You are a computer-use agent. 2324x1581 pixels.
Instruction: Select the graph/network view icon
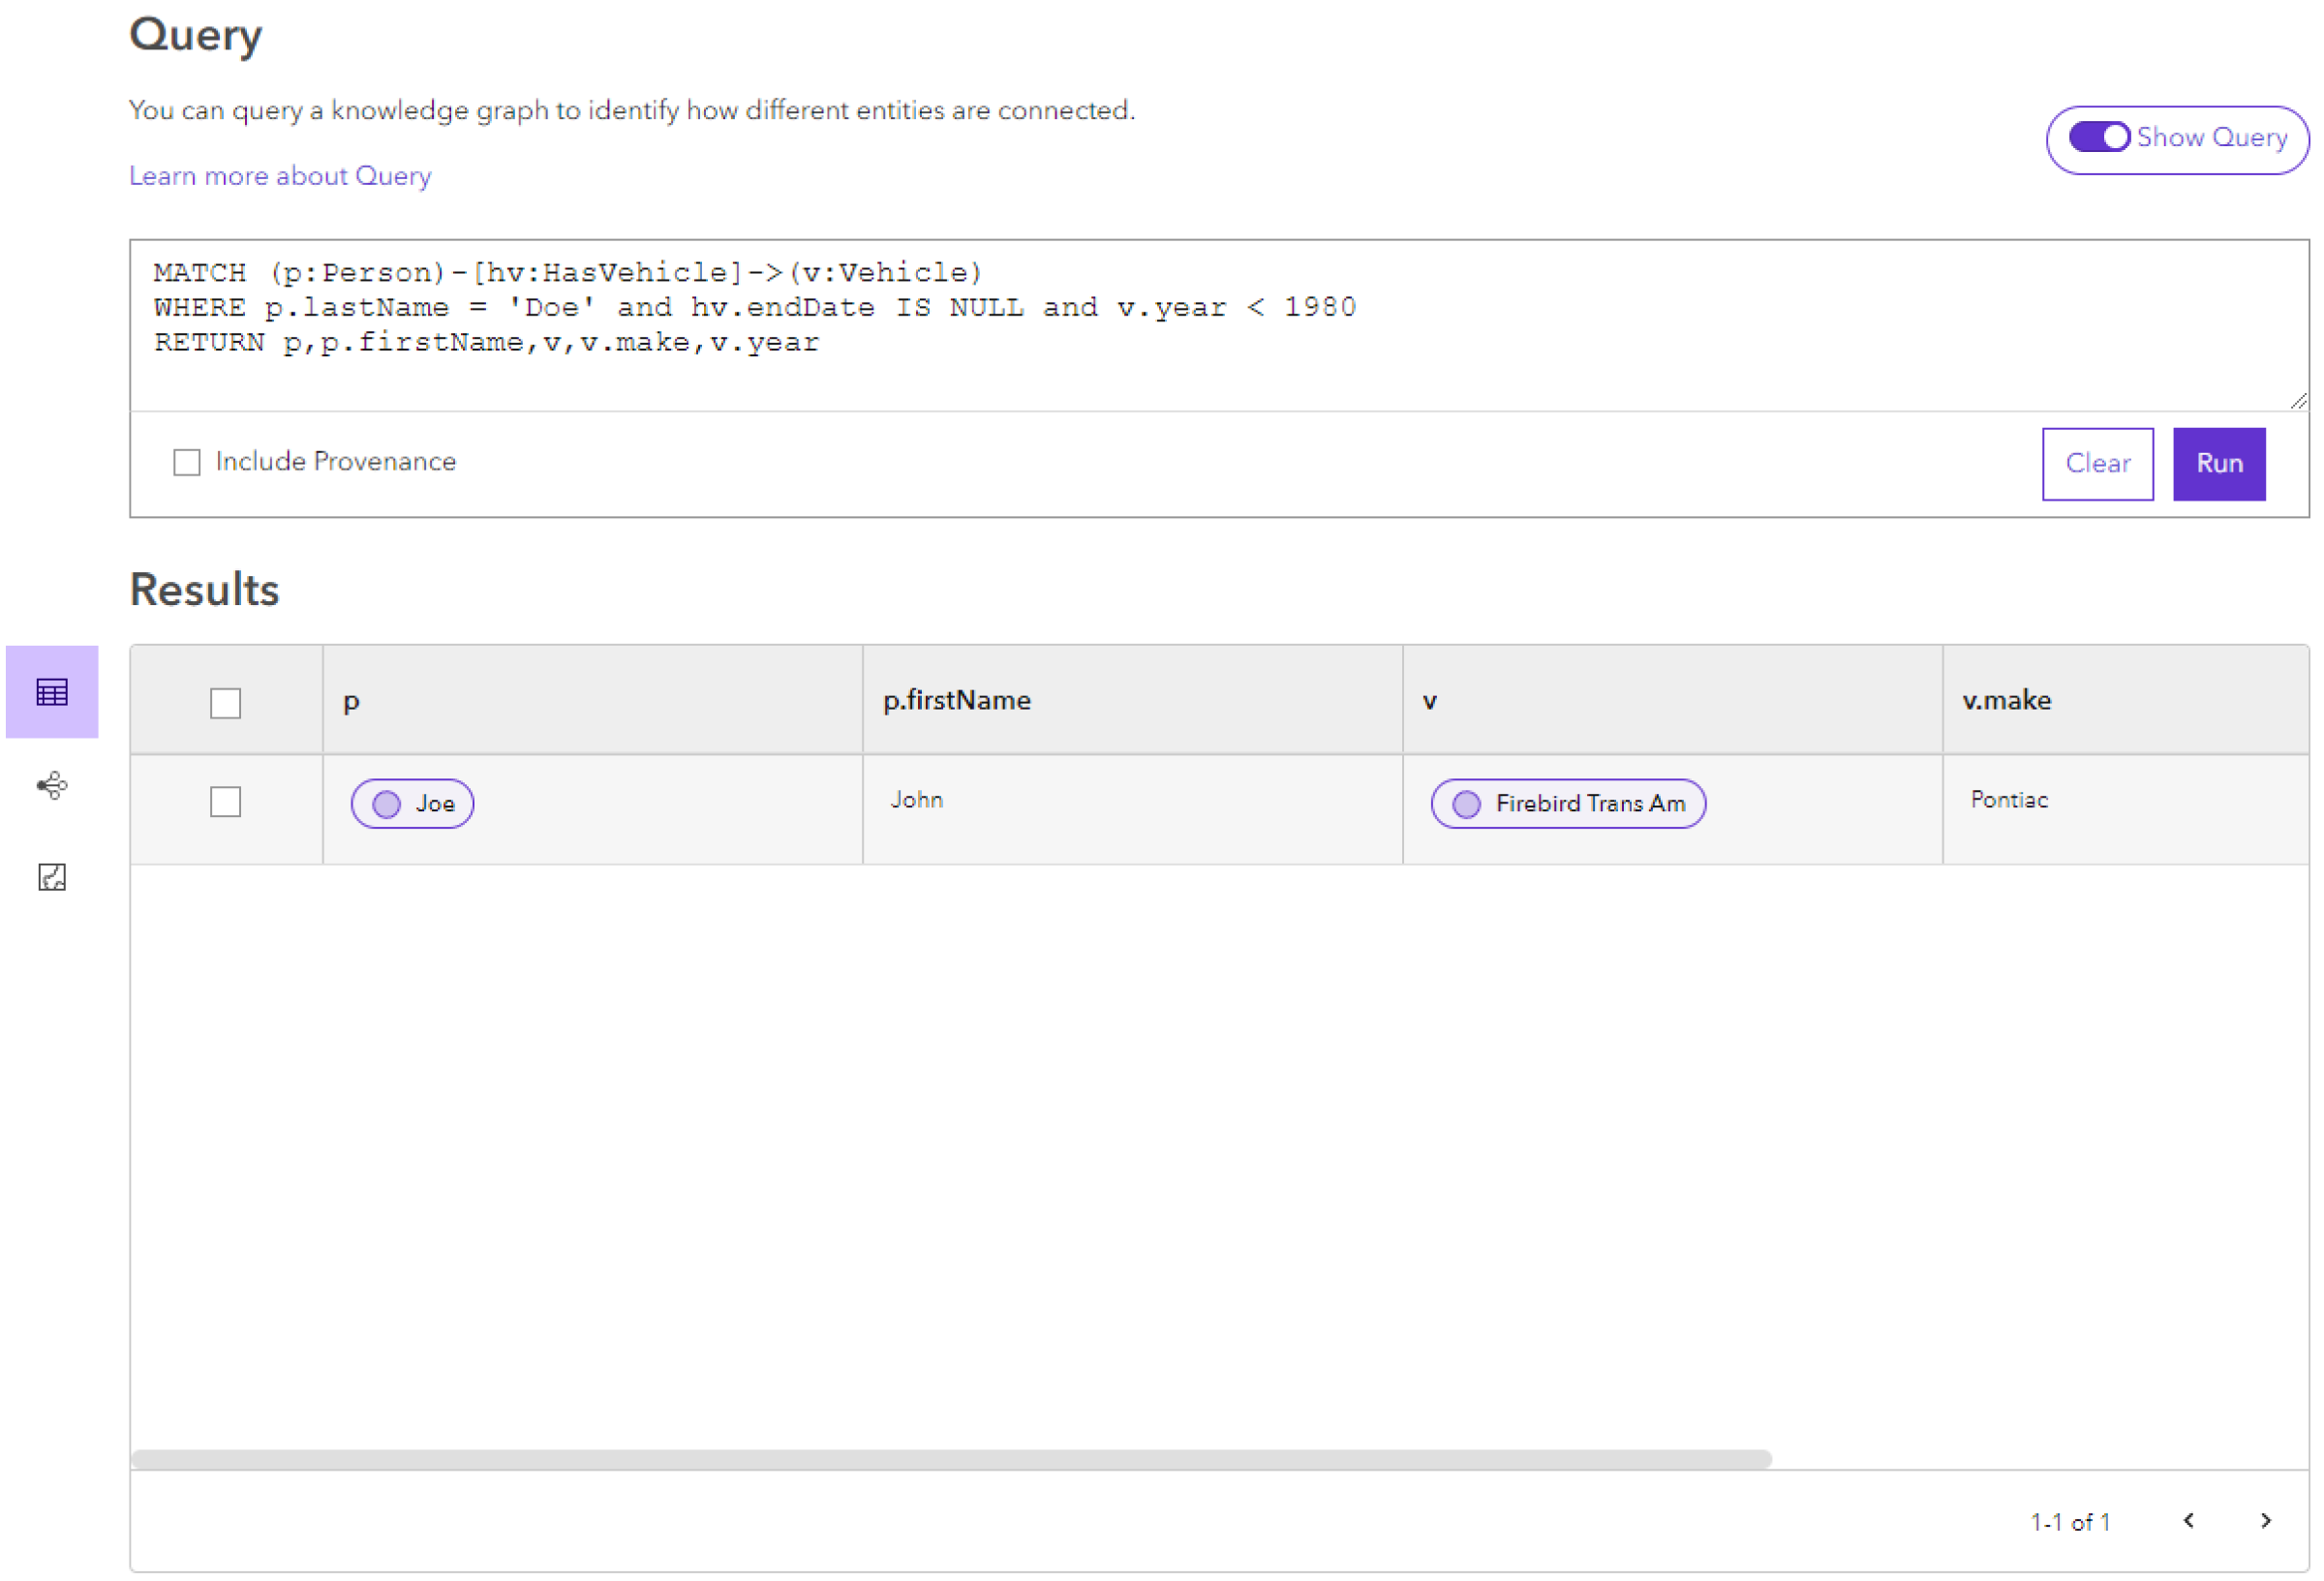51,785
